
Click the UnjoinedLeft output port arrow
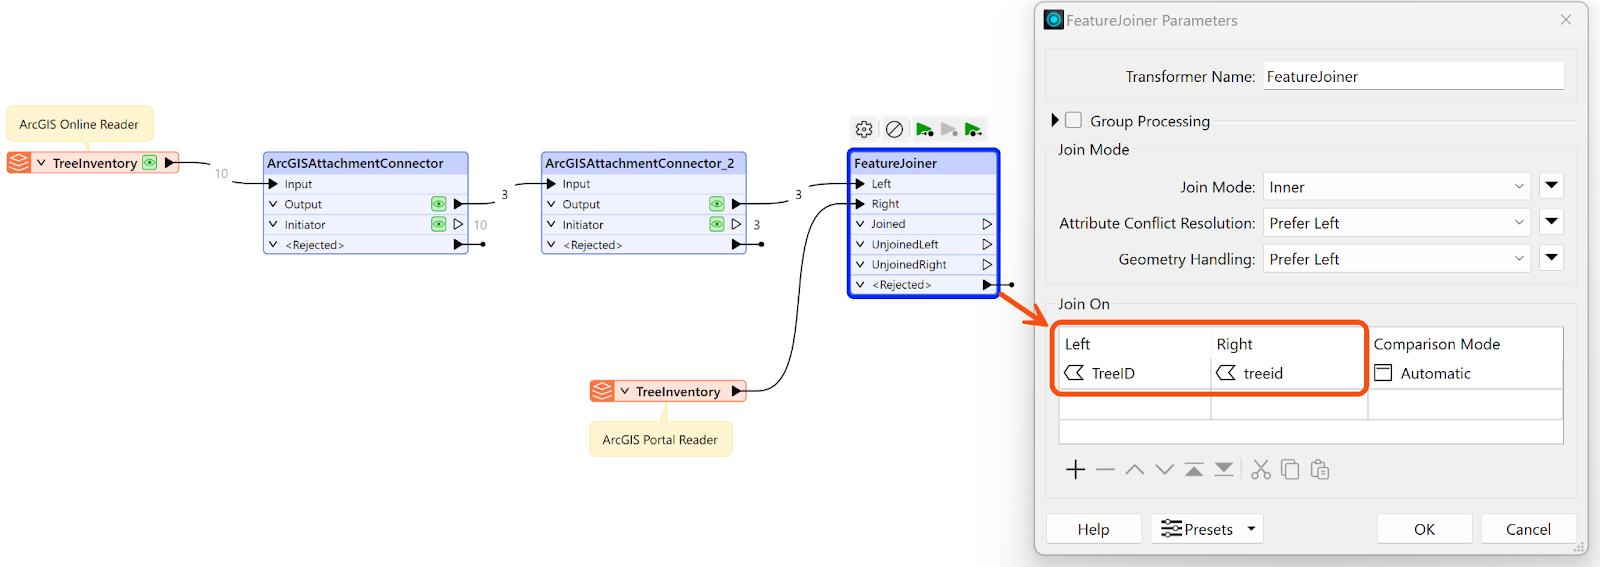coord(987,244)
